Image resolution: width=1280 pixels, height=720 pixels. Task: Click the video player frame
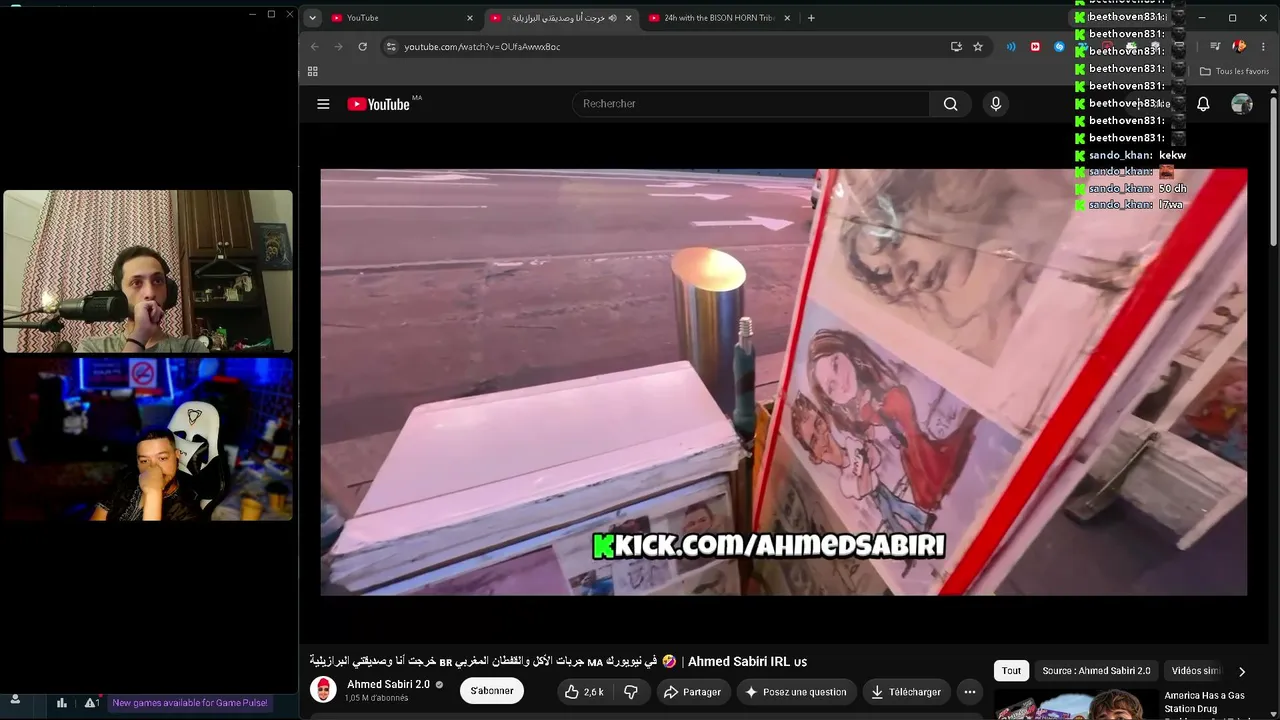point(784,382)
